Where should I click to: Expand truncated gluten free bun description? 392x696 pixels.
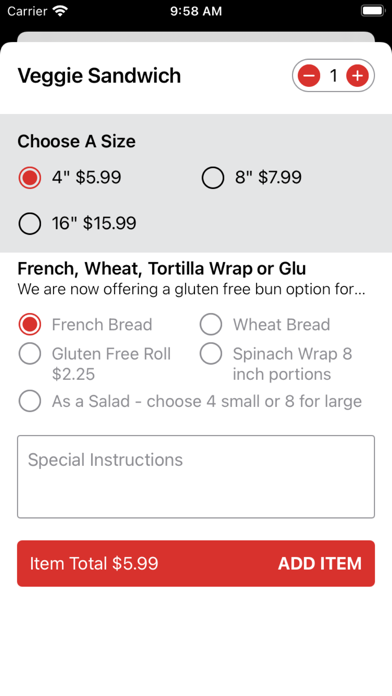[191, 289]
